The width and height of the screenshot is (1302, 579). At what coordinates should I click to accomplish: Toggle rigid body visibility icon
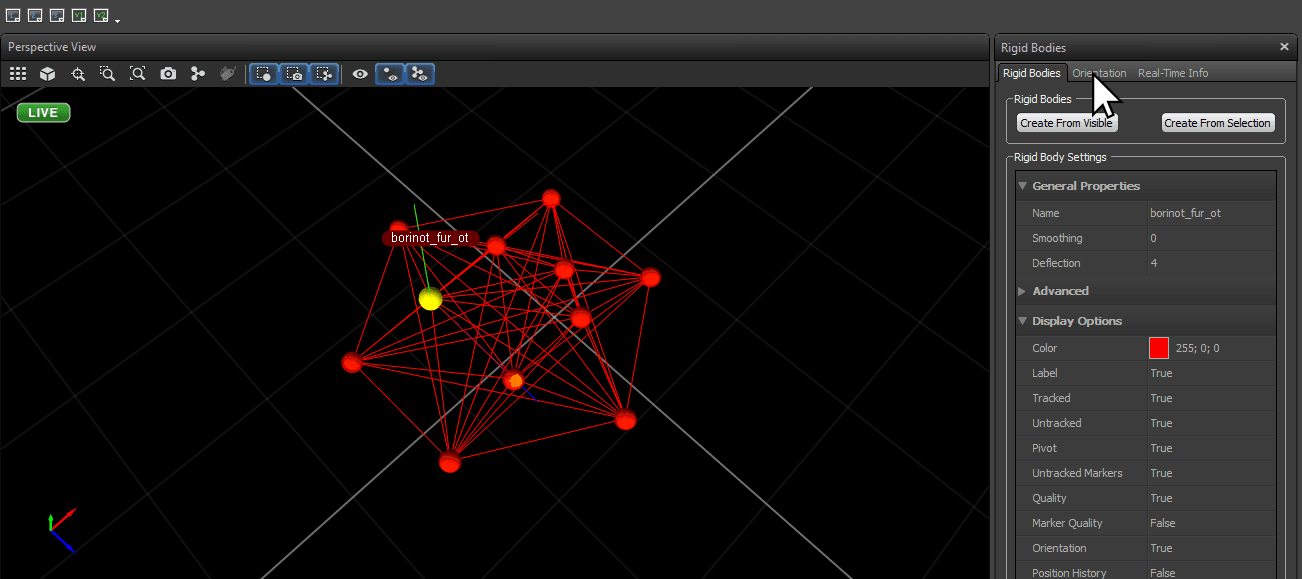420,74
